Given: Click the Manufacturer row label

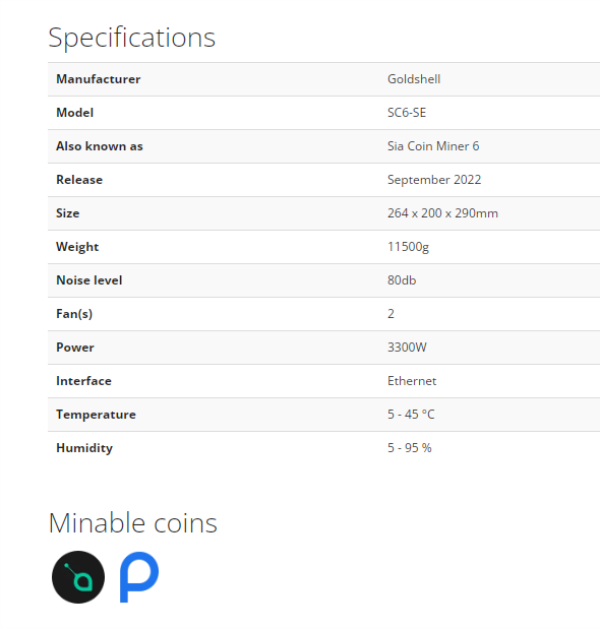Looking at the screenshot, I should [x=98, y=79].
